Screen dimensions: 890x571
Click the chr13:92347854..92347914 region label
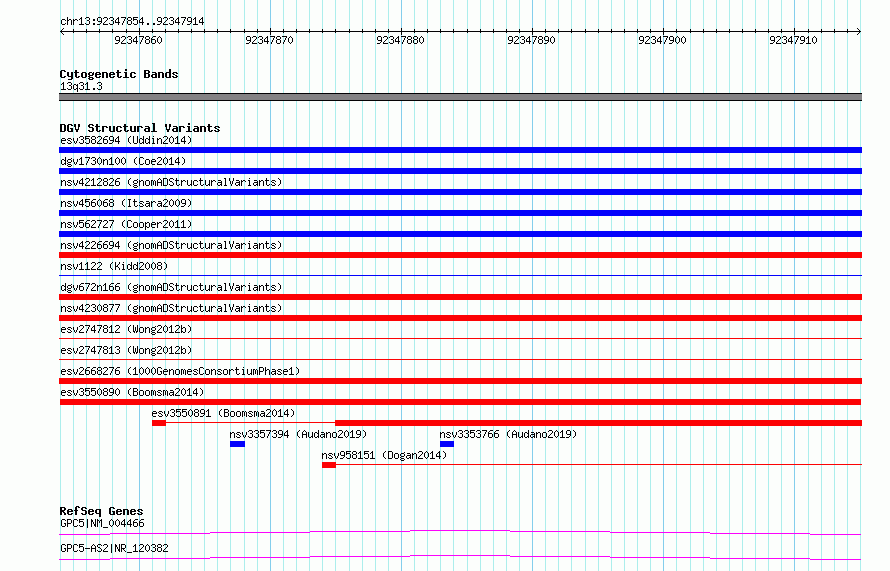[x=132, y=21]
